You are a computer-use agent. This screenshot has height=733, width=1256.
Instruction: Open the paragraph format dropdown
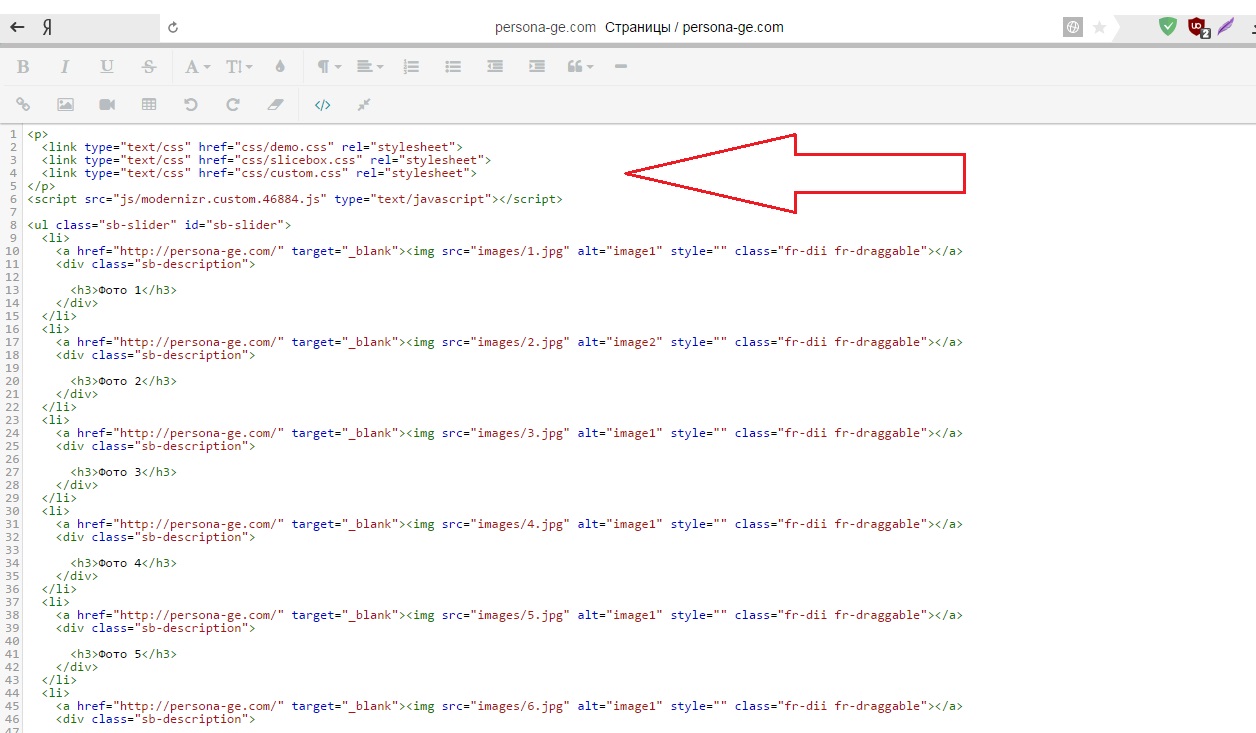(329, 67)
